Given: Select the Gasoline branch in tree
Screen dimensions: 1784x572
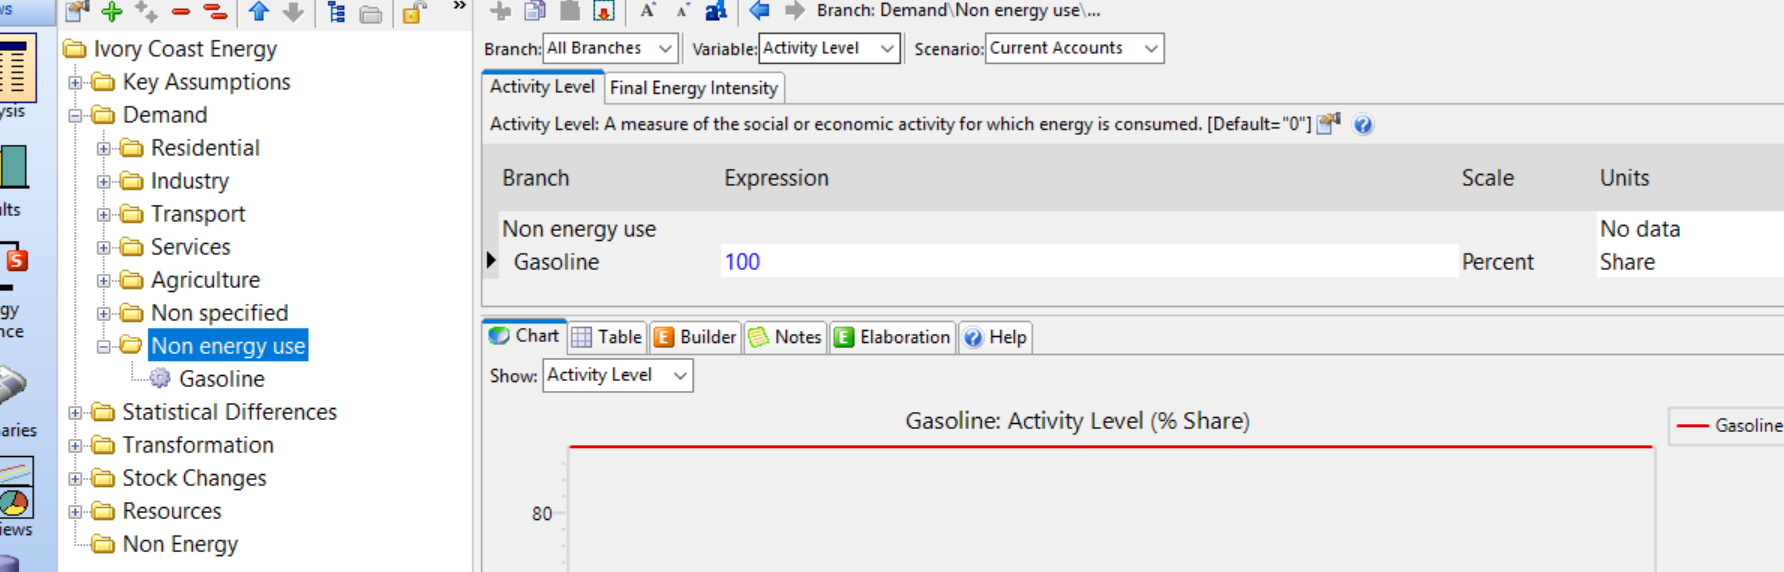Looking at the screenshot, I should click(x=221, y=379).
